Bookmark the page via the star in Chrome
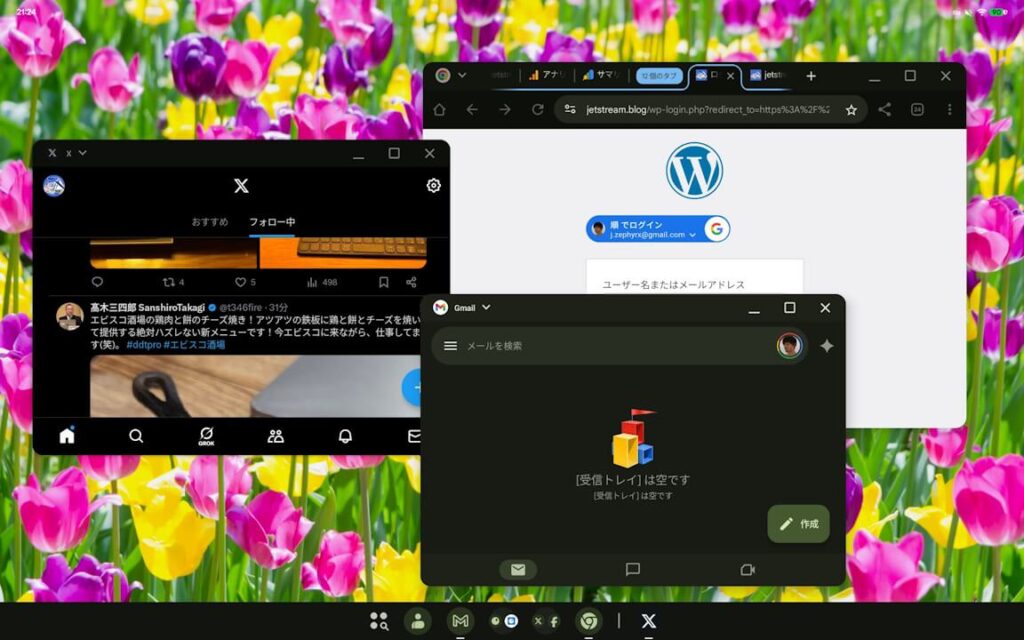This screenshot has width=1024, height=640. pos(850,110)
